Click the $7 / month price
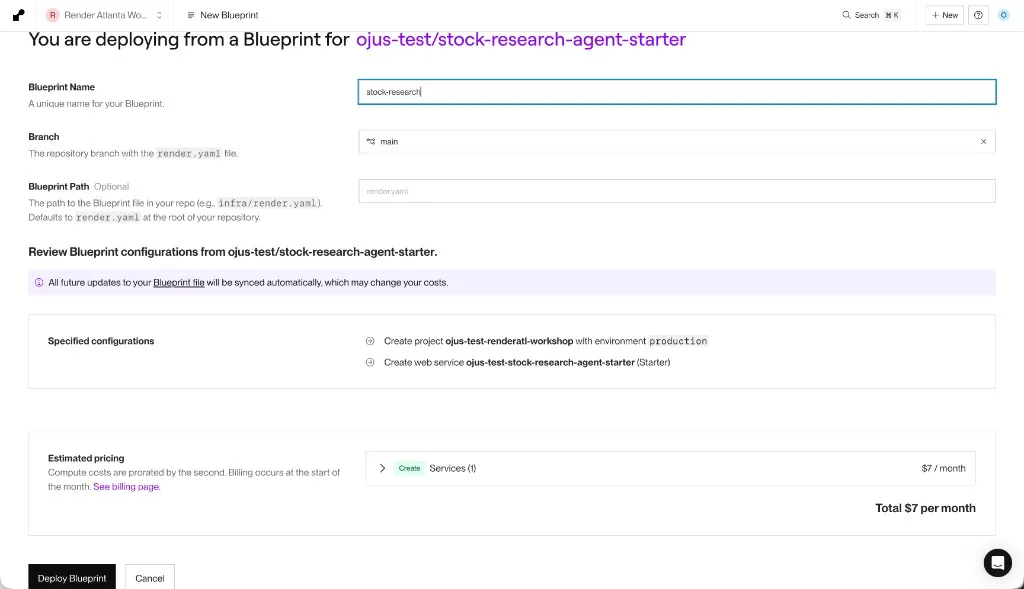This screenshot has height=589, width=1024. pos(943,468)
